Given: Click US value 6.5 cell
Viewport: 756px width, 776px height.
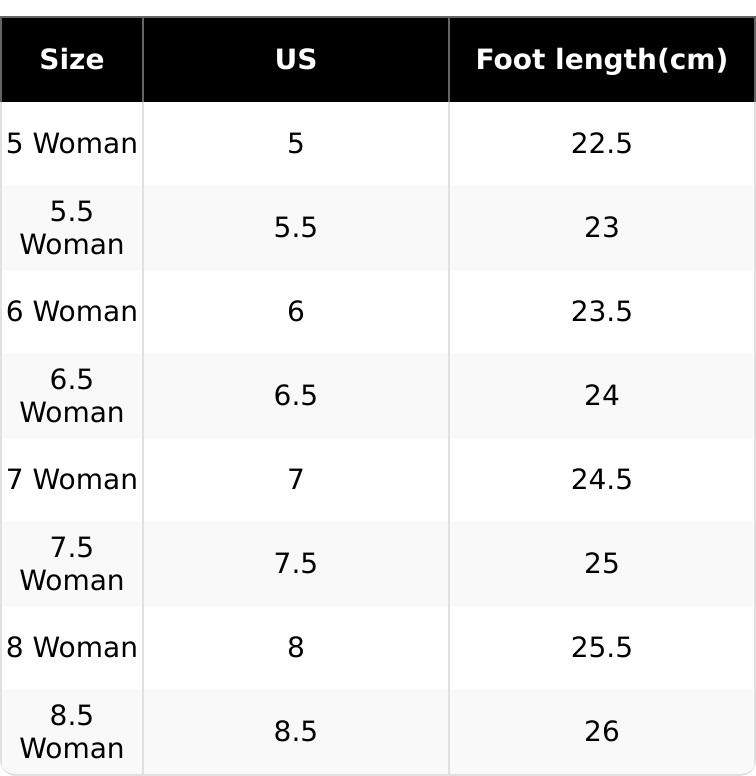Looking at the screenshot, I should coord(296,396).
